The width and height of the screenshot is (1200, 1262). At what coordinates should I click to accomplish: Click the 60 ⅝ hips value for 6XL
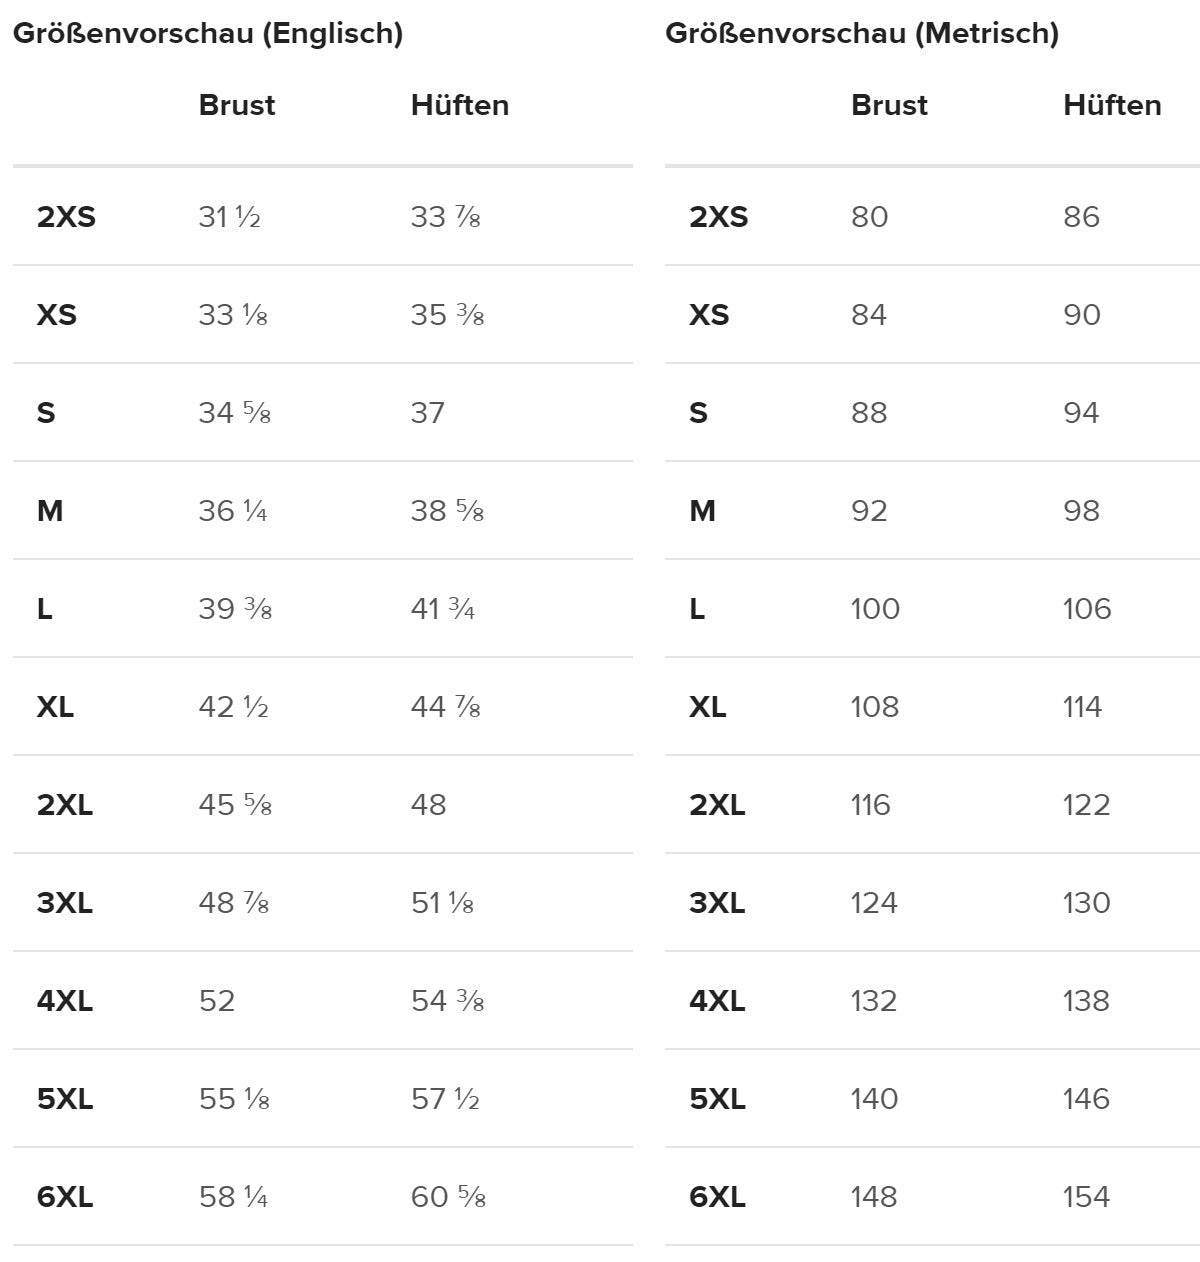pyautogui.click(x=448, y=1197)
